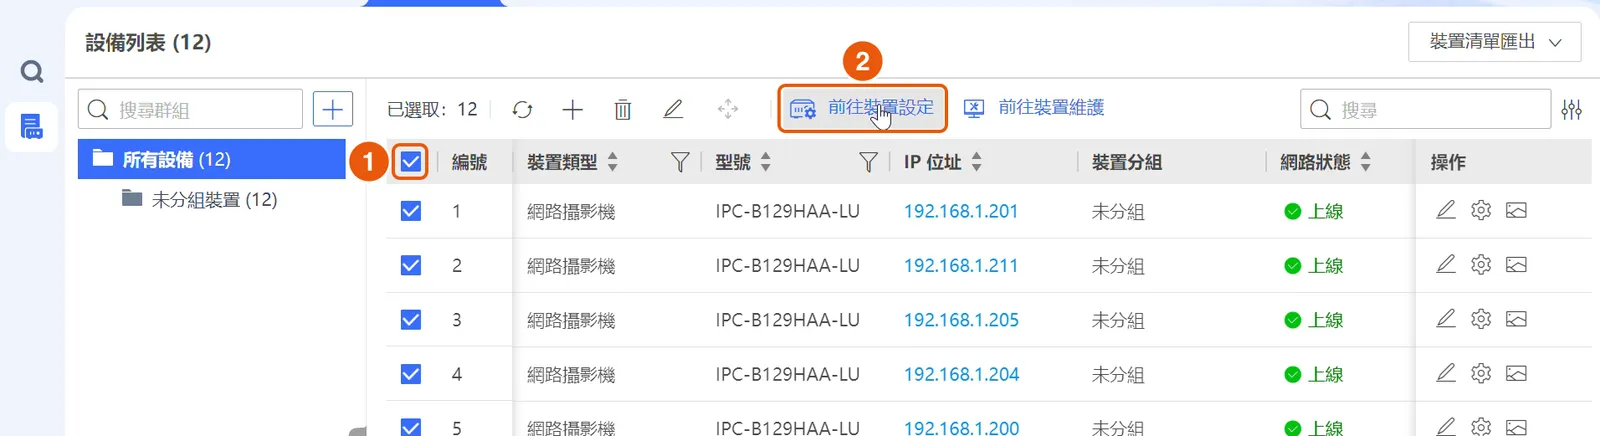This screenshot has width=1600, height=436.
Task: Click the 已選取: 12 label
Action: (x=432, y=109)
